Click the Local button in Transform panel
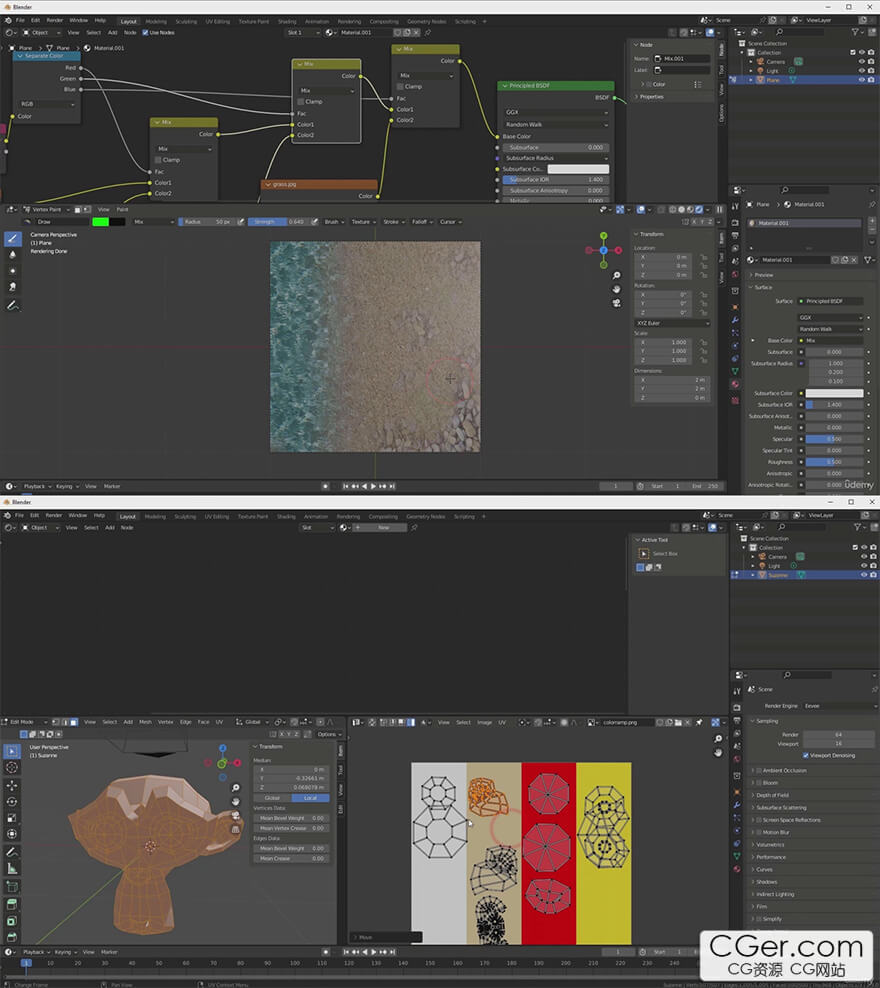Viewport: 880px width, 988px height. click(310, 798)
